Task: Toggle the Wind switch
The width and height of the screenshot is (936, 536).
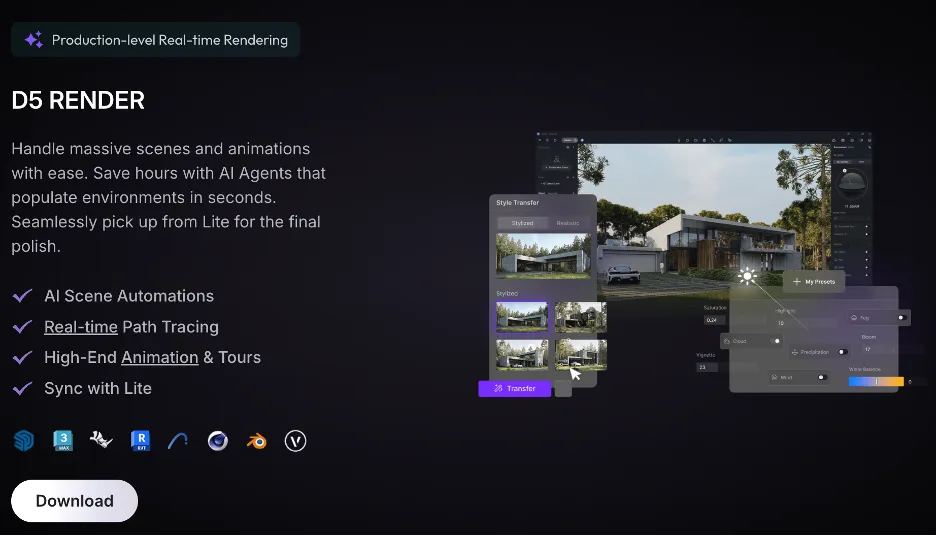Action: 821,377
